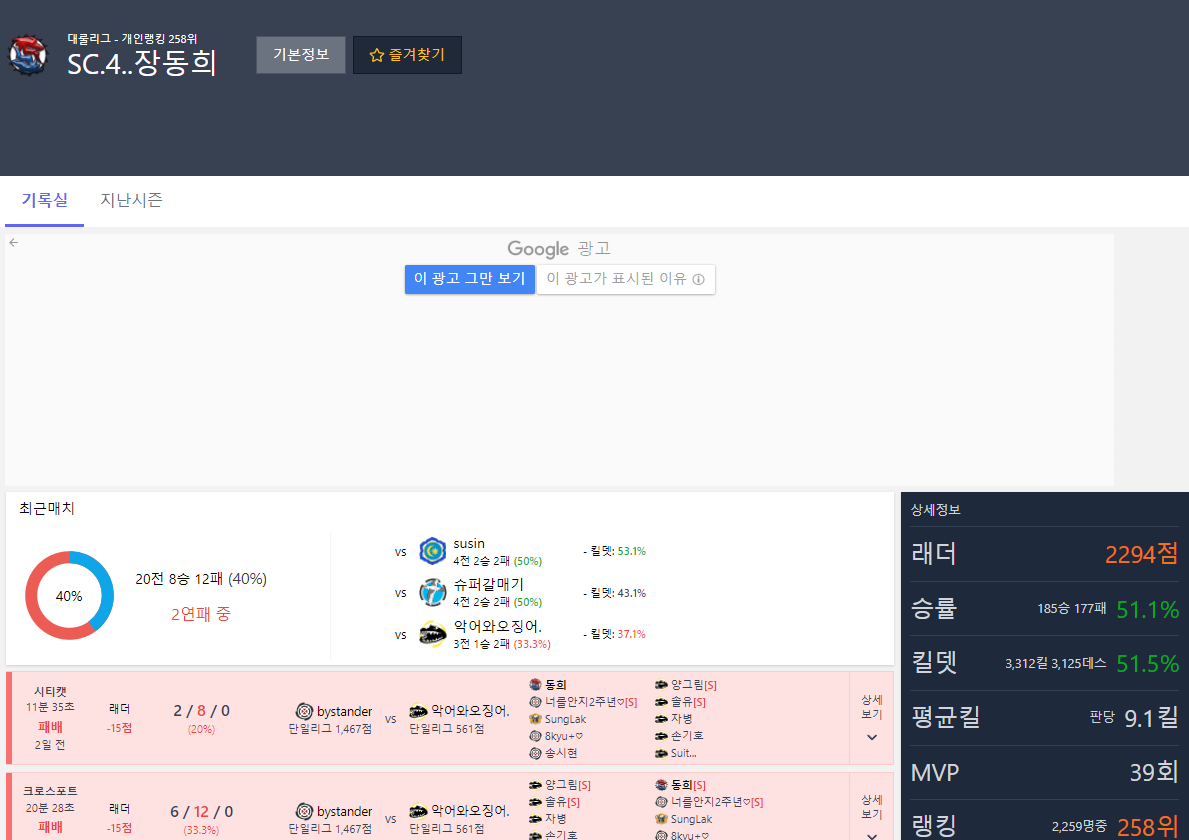Click the SC.4..장동희 clan emblem in header
This screenshot has width=1189, height=840.
pos(28,56)
